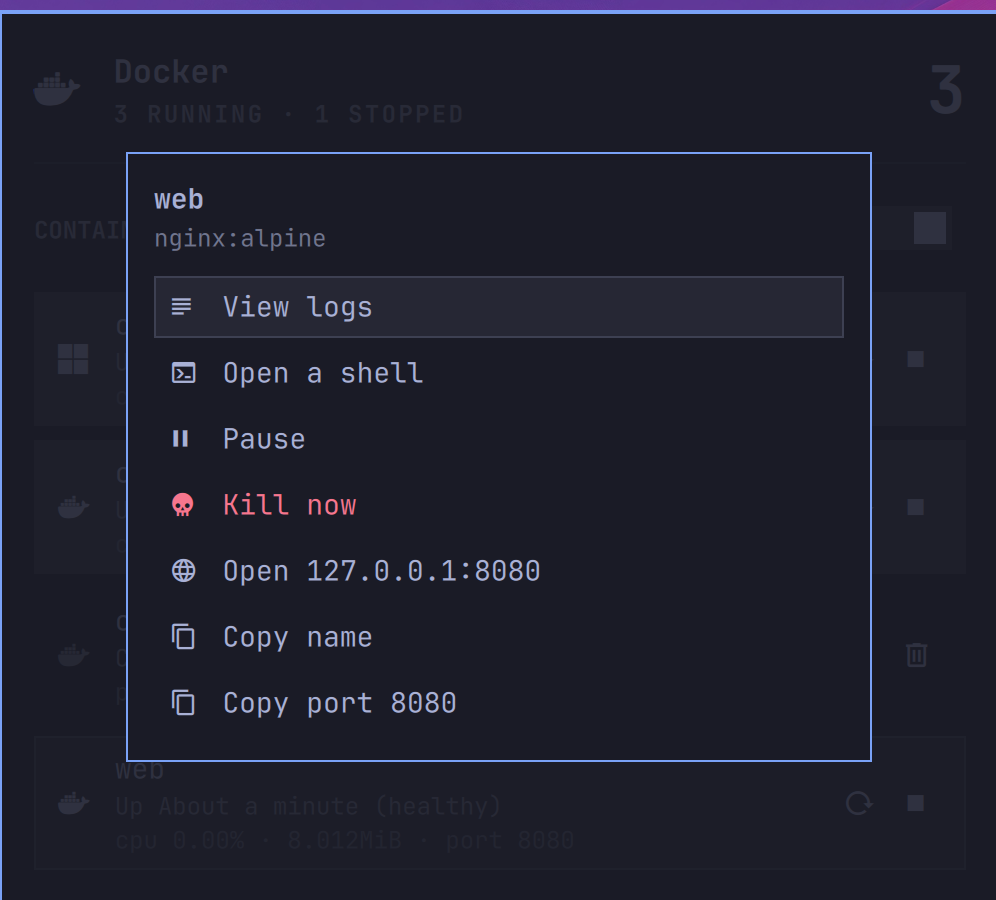This screenshot has width=996, height=900.
Task: Click the bold "web" popup title
Action: [178, 199]
